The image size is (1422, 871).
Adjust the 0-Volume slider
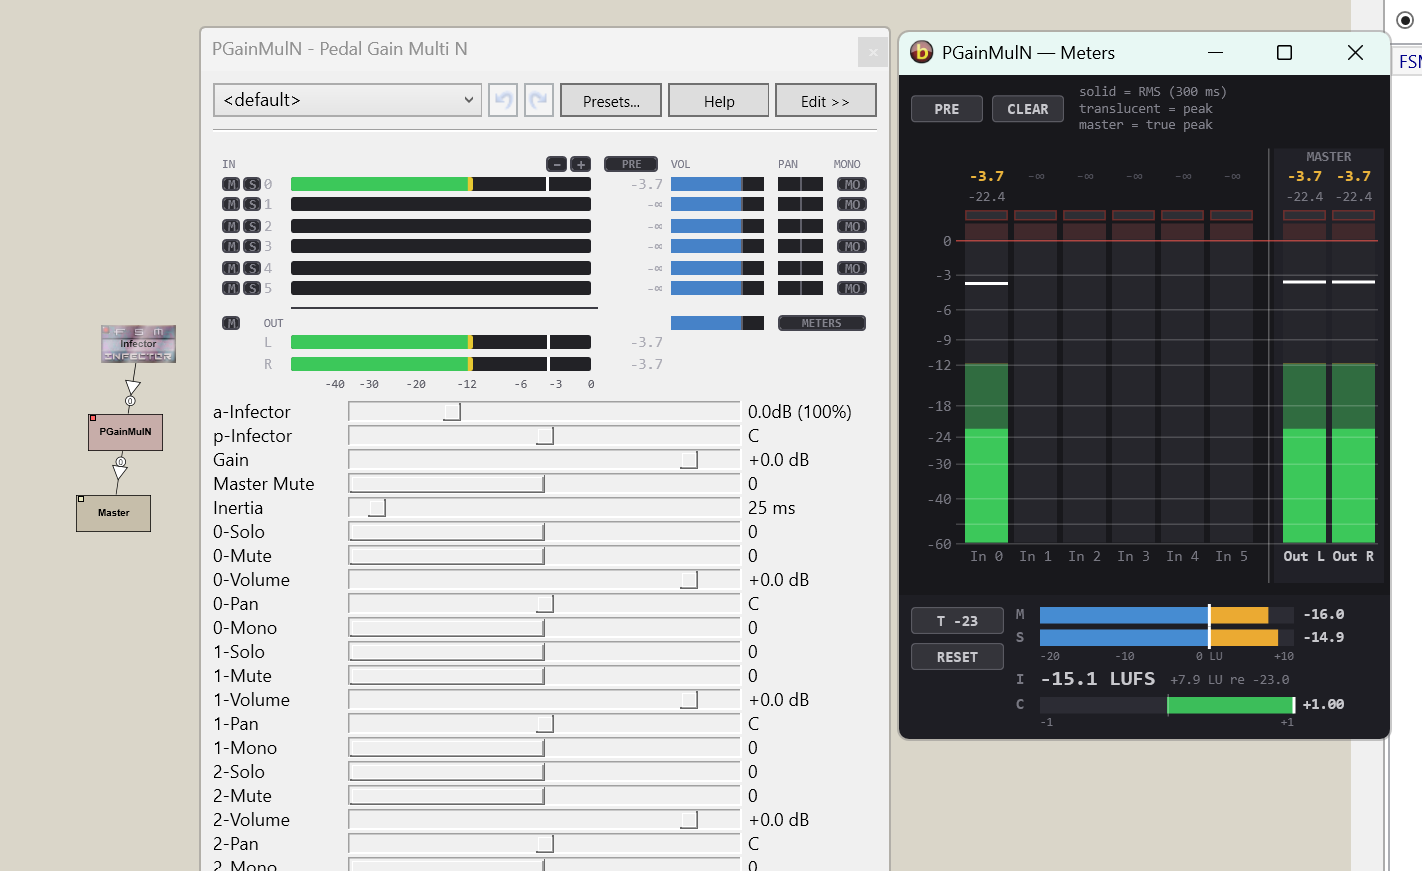544,580
